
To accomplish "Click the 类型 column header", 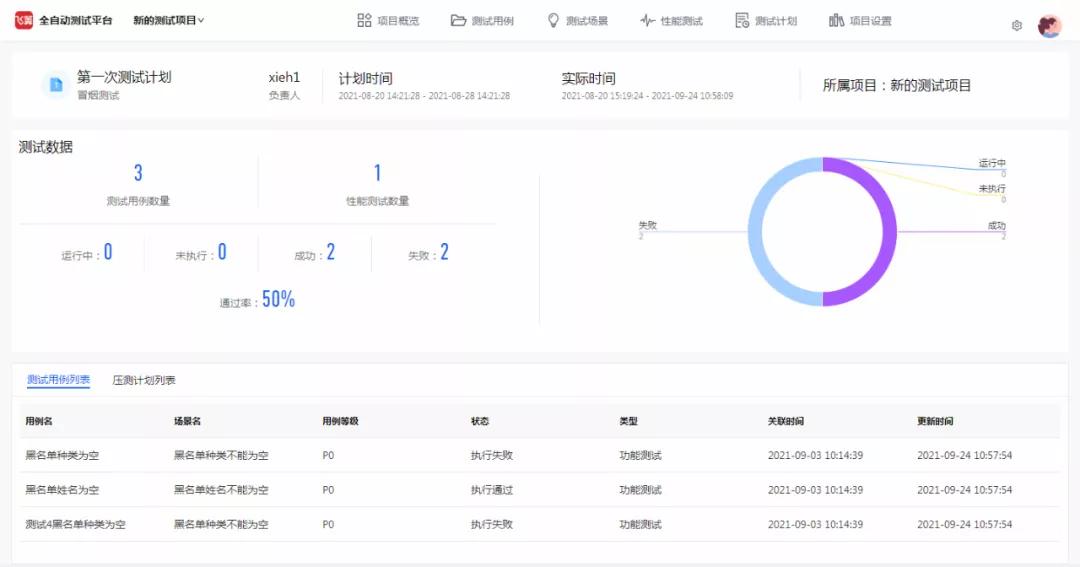I will click(628, 421).
